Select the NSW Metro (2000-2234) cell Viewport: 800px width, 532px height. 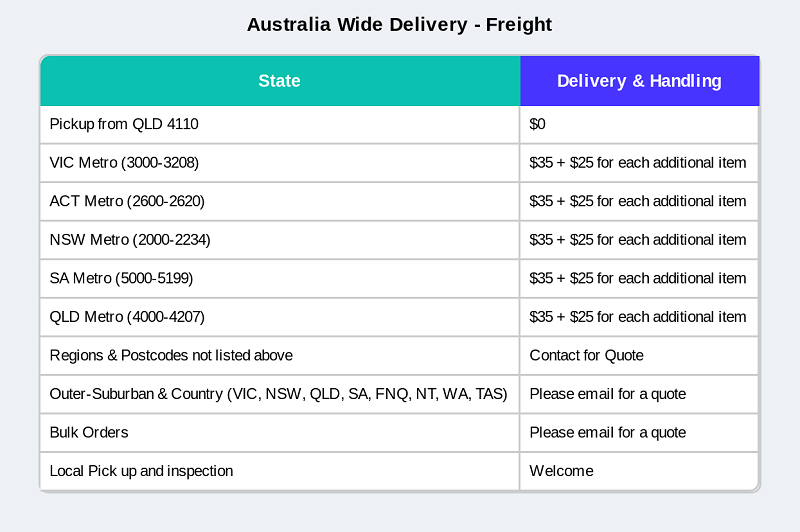(x=130, y=240)
